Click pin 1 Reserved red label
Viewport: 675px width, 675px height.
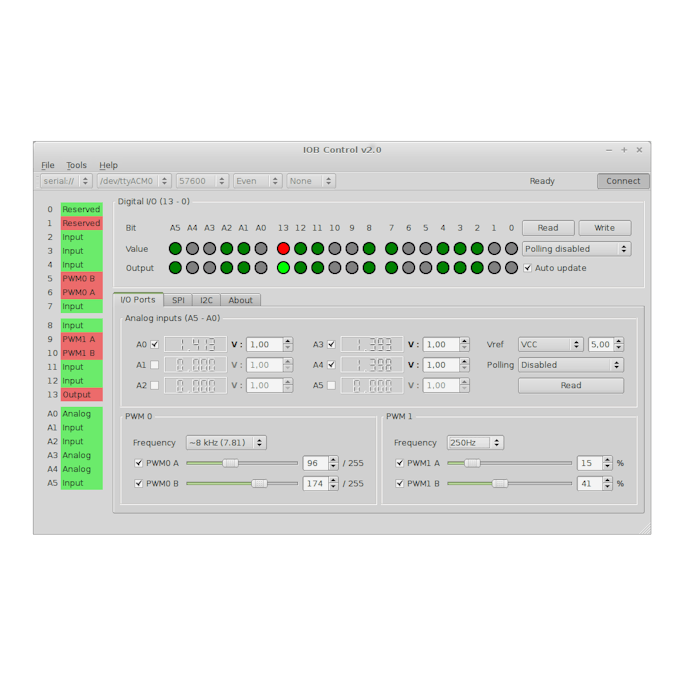81,223
